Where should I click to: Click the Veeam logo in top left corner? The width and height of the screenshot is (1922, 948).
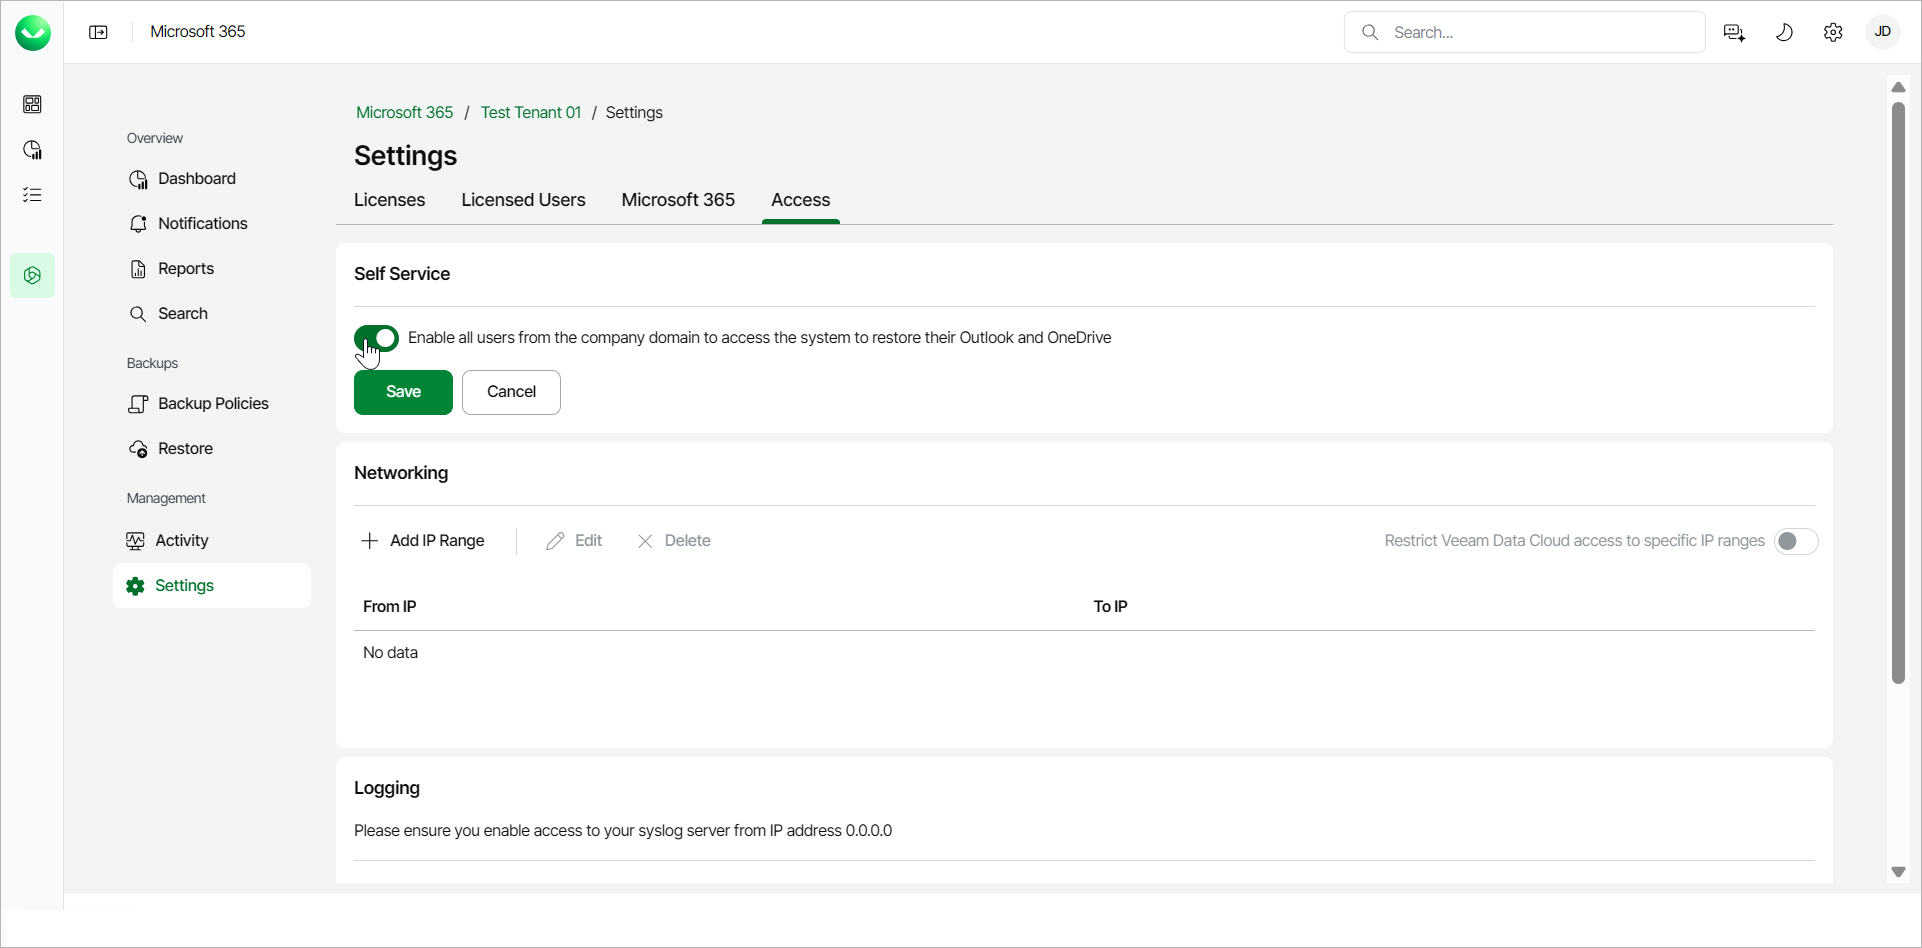[33, 32]
